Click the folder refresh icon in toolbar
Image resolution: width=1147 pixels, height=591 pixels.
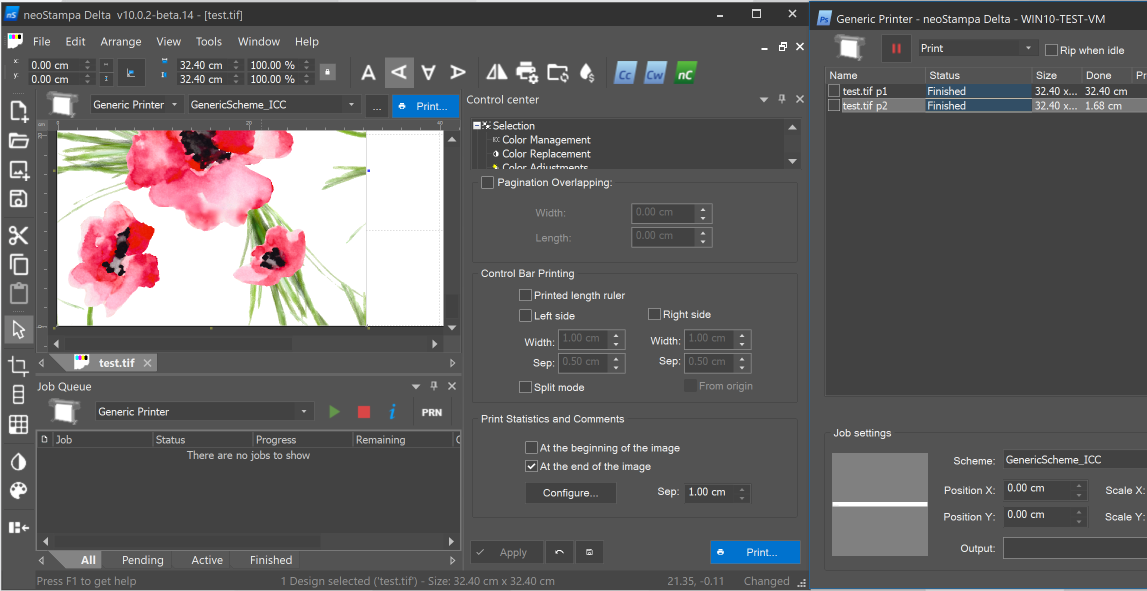click(557, 72)
